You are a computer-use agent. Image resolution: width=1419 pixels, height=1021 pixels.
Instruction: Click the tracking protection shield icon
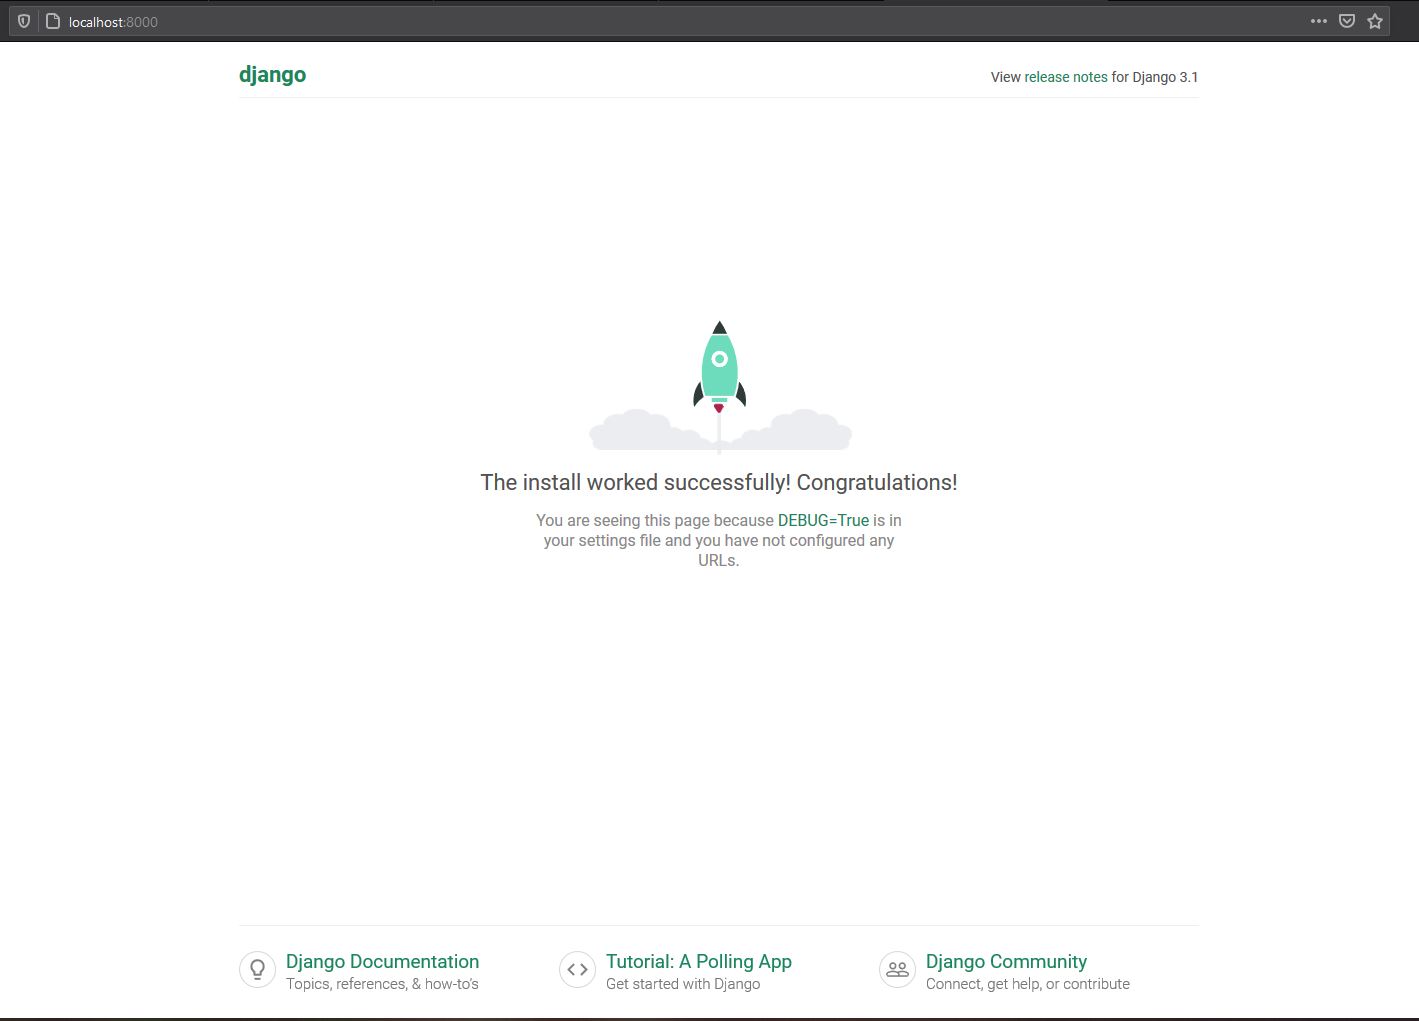(x=24, y=21)
